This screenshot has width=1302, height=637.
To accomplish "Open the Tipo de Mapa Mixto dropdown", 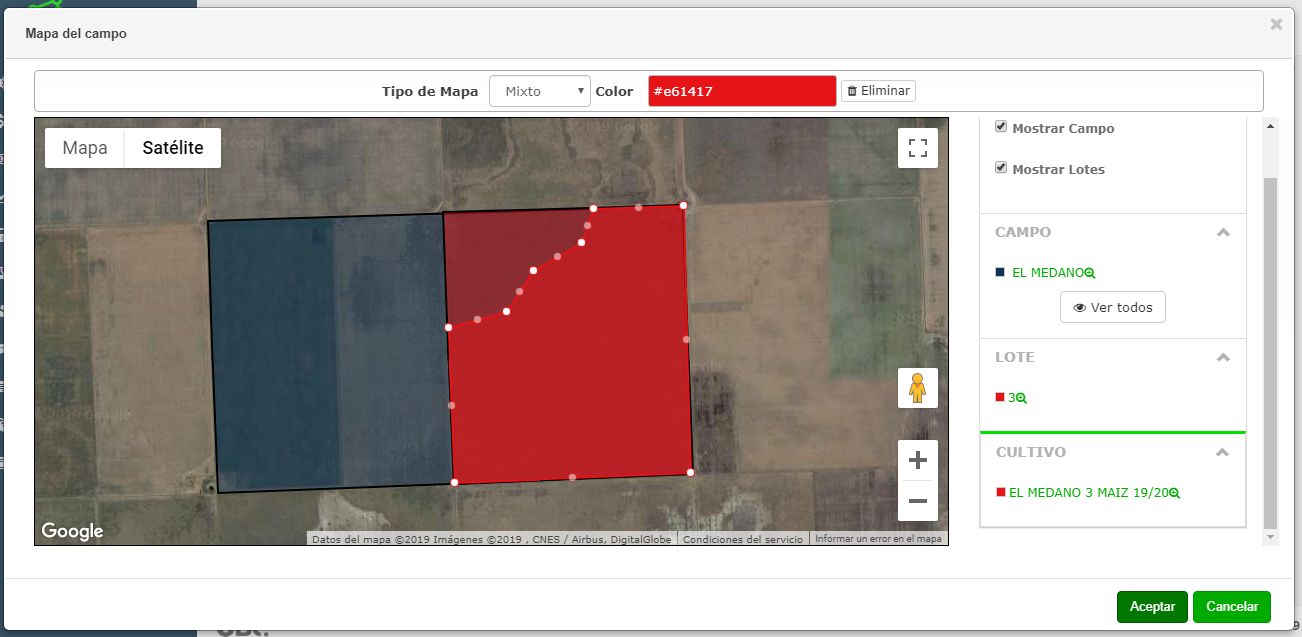I will [540, 91].
